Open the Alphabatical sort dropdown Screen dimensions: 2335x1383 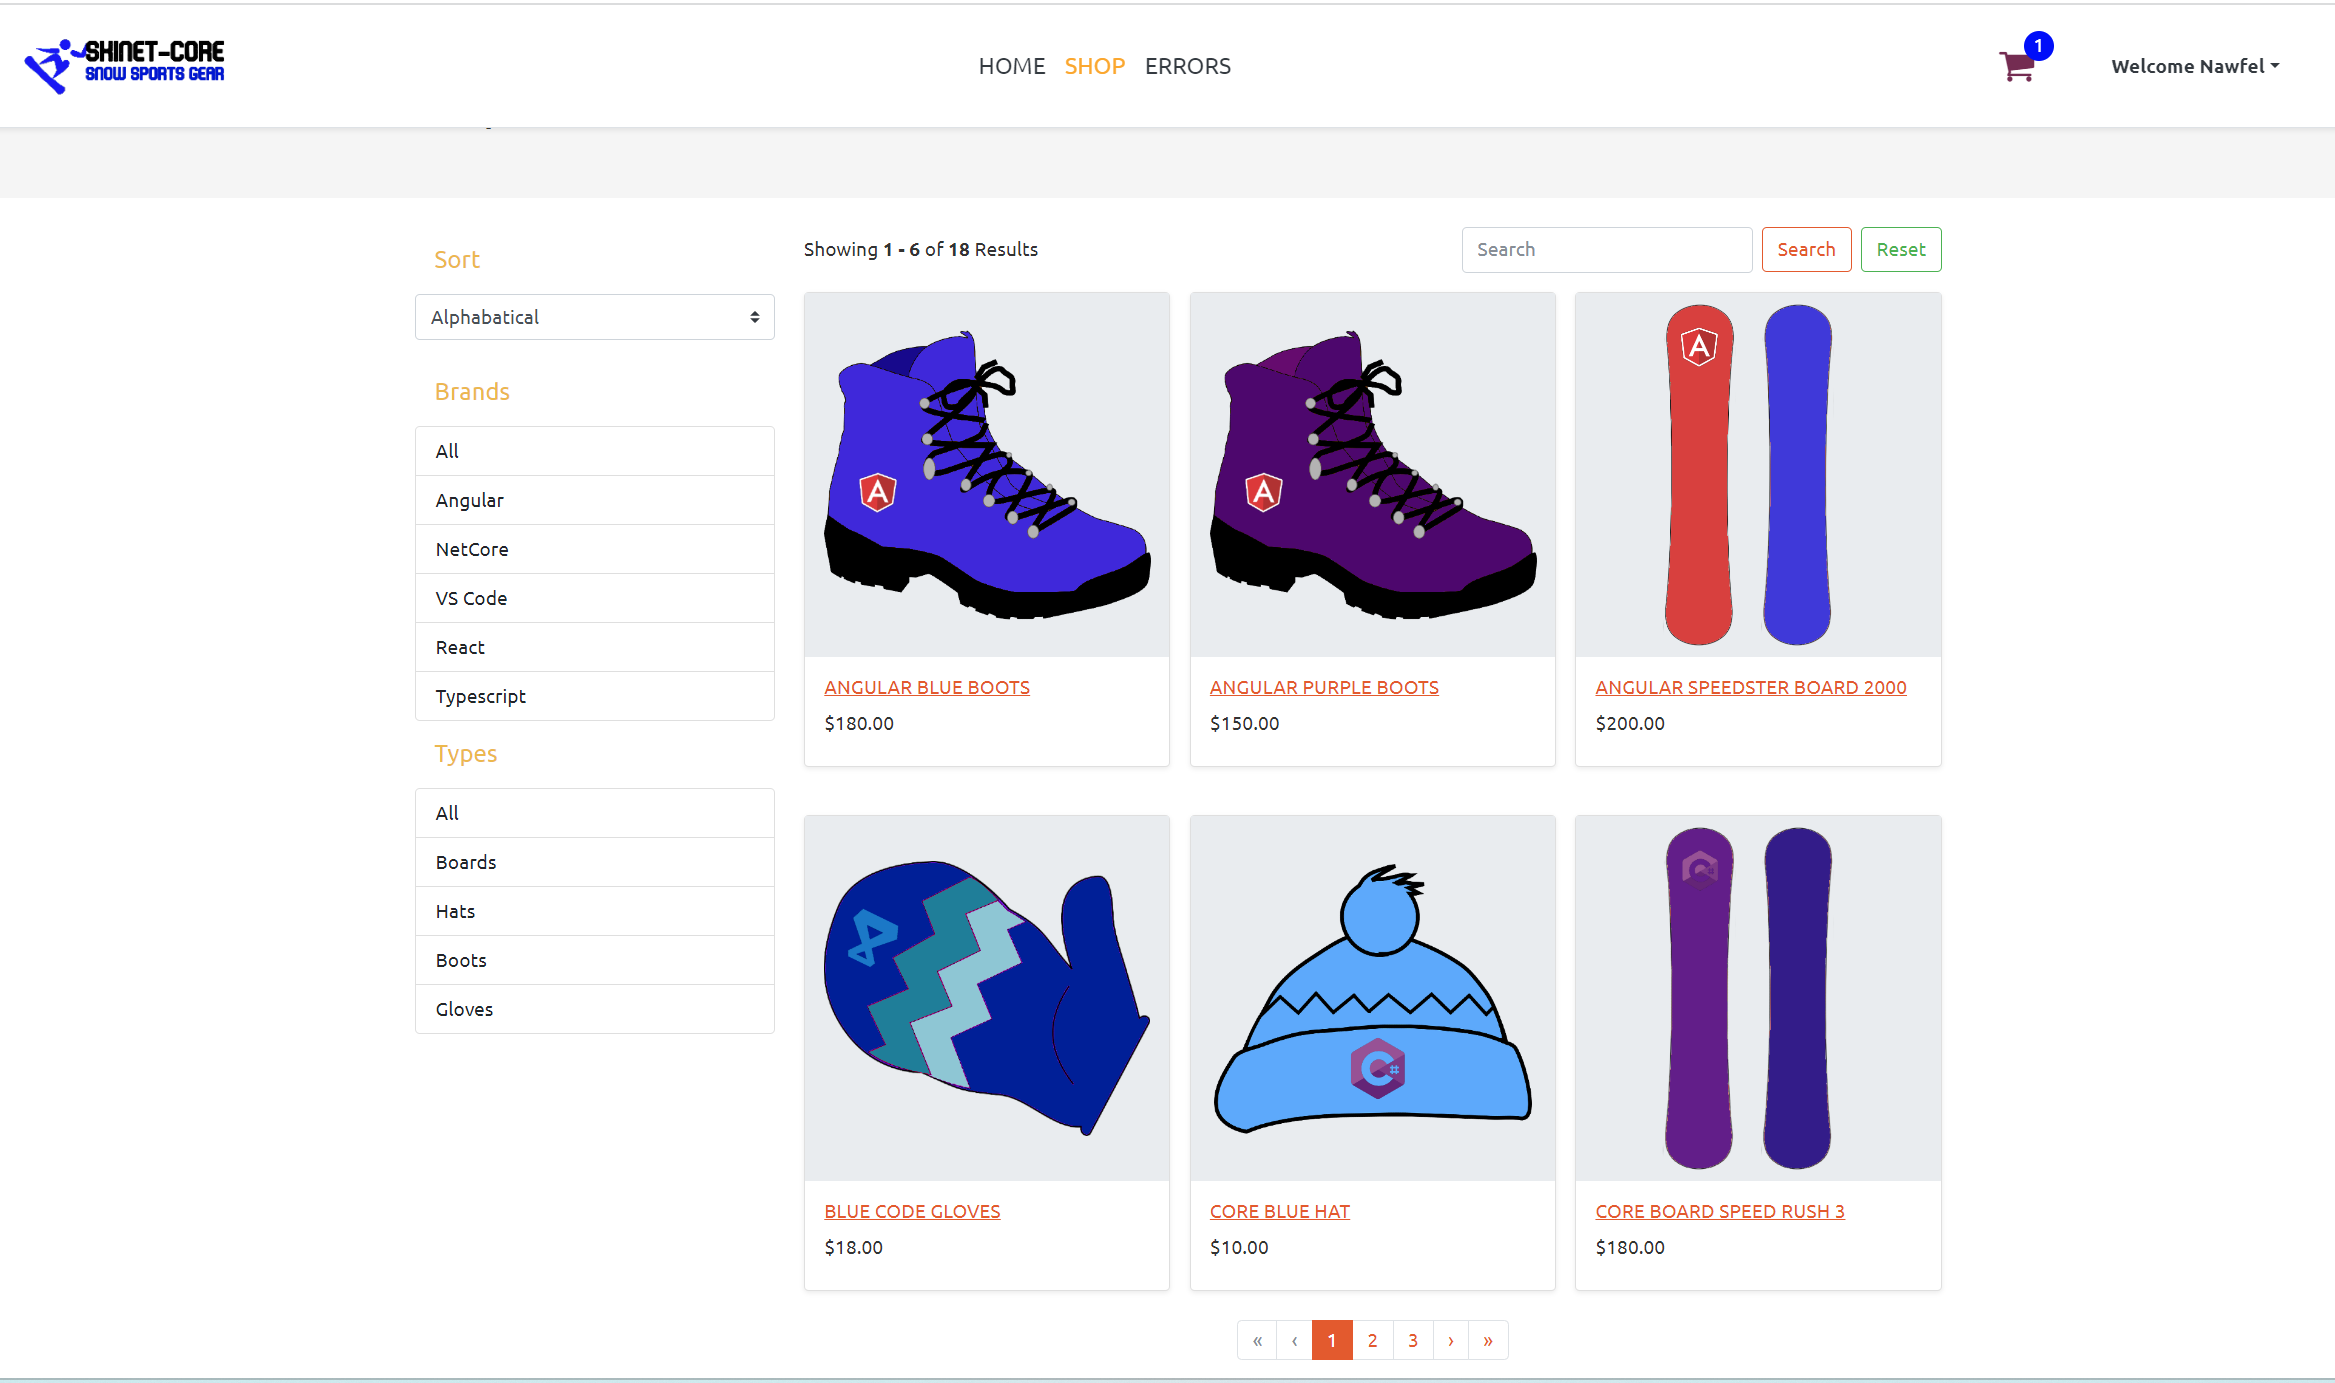595,317
